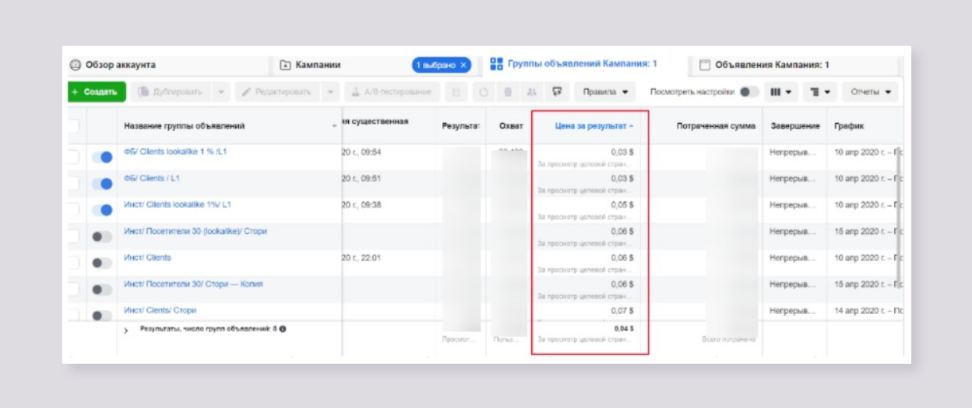Expand the dropdown arrow next to Дублировать
972x408 pixels.
click(x=221, y=92)
